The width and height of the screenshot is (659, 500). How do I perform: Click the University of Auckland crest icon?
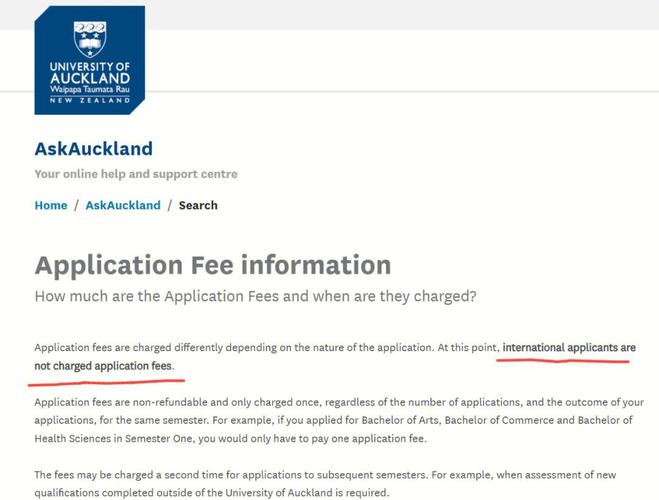pos(90,38)
